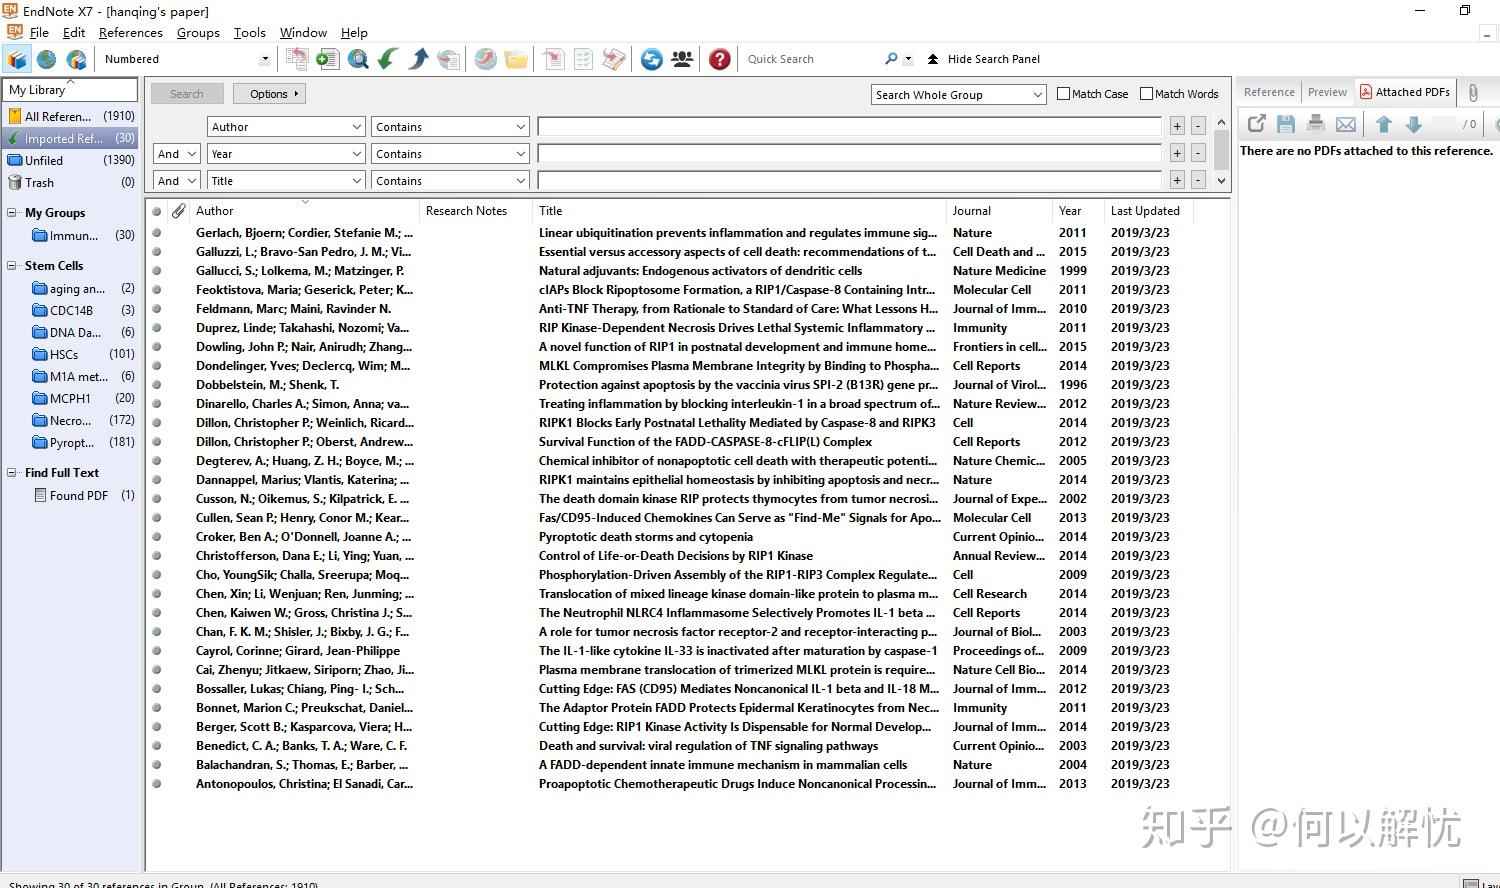This screenshot has width=1500, height=888.
Task: Collapse the Stem Cells group set
Action: click(x=12, y=266)
